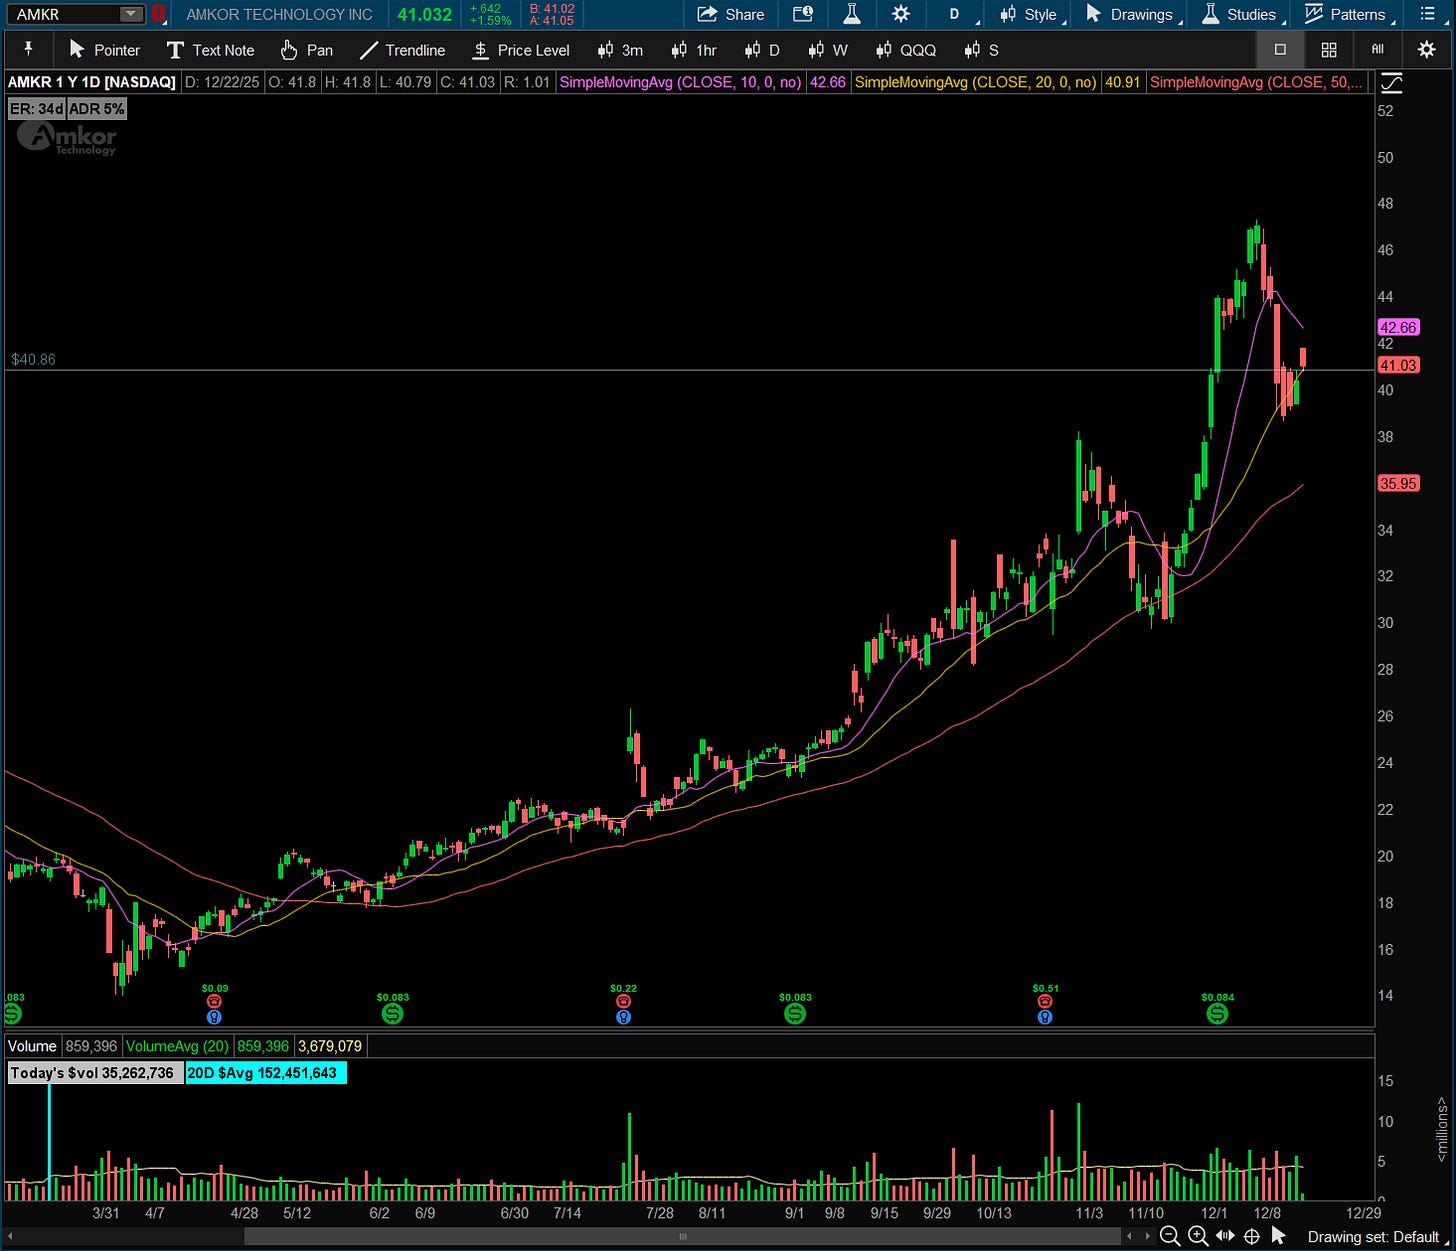Click the dividend marker near 6/2
Image resolution: width=1456 pixels, height=1251 pixels.
click(x=392, y=1013)
